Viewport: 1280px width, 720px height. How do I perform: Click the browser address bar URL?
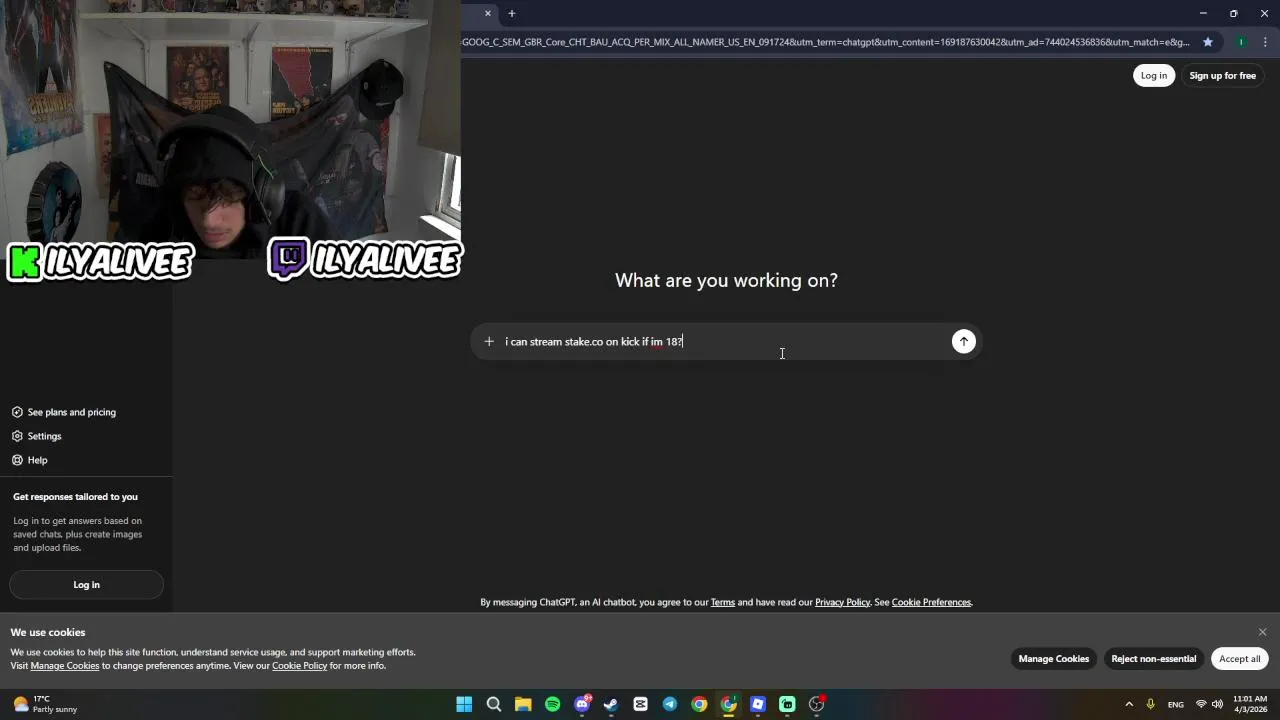pos(826,42)
